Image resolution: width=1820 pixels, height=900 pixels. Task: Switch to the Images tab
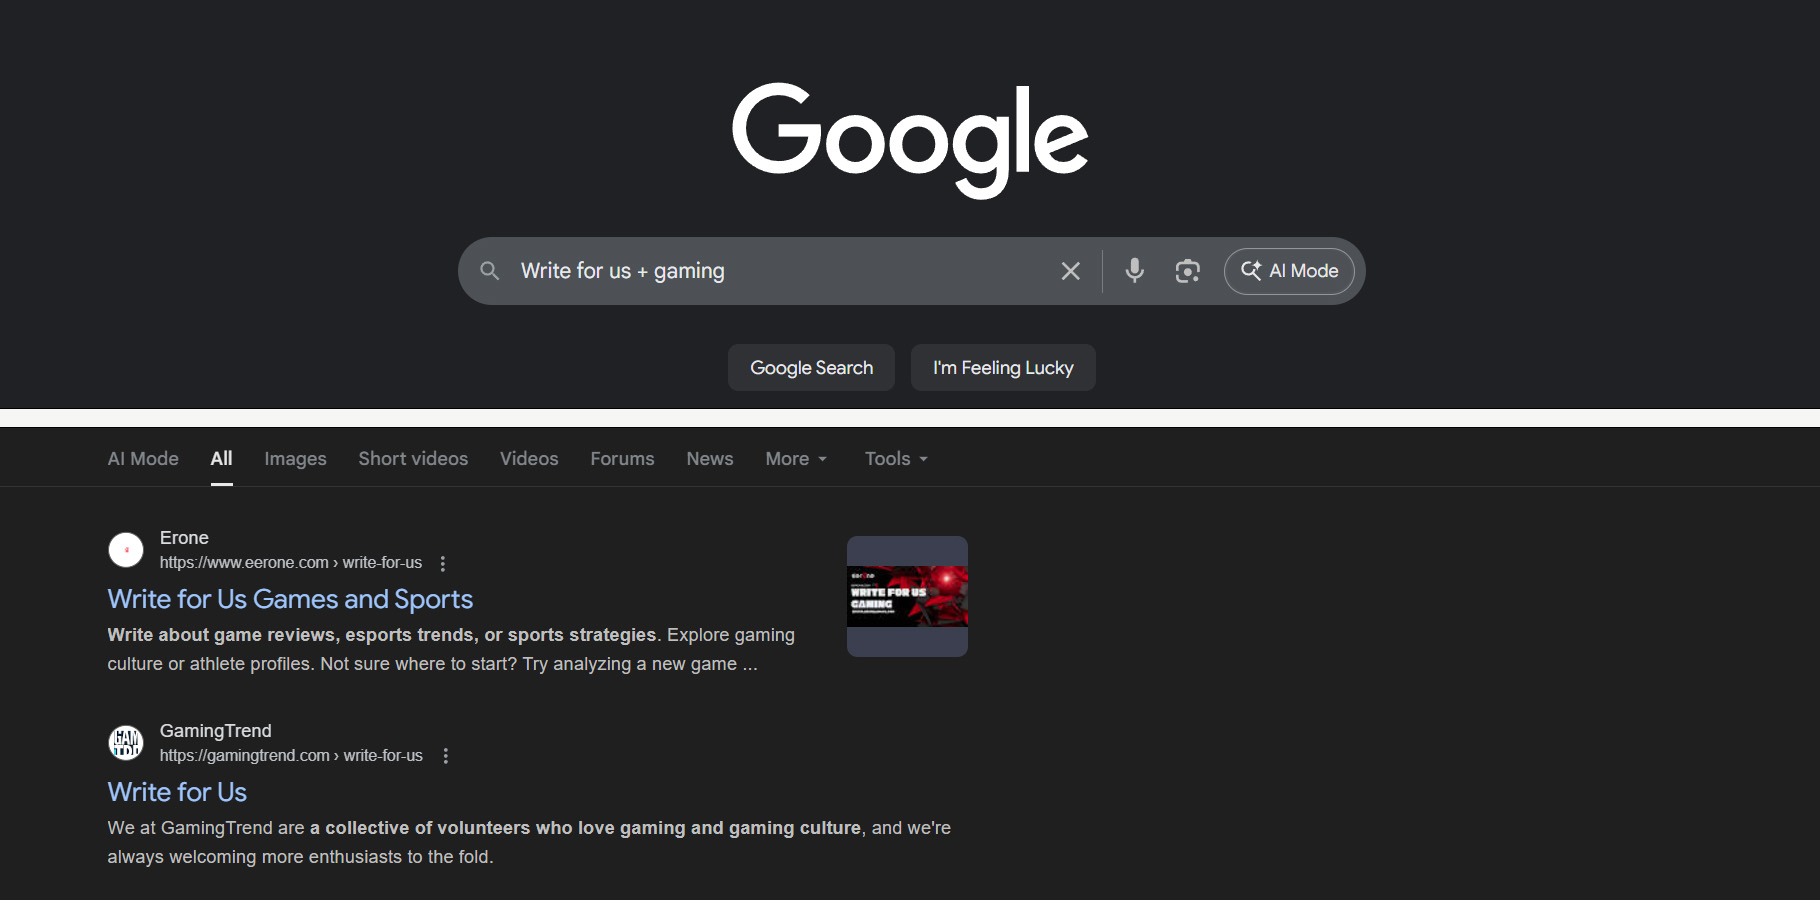click(x=295, y=458)
